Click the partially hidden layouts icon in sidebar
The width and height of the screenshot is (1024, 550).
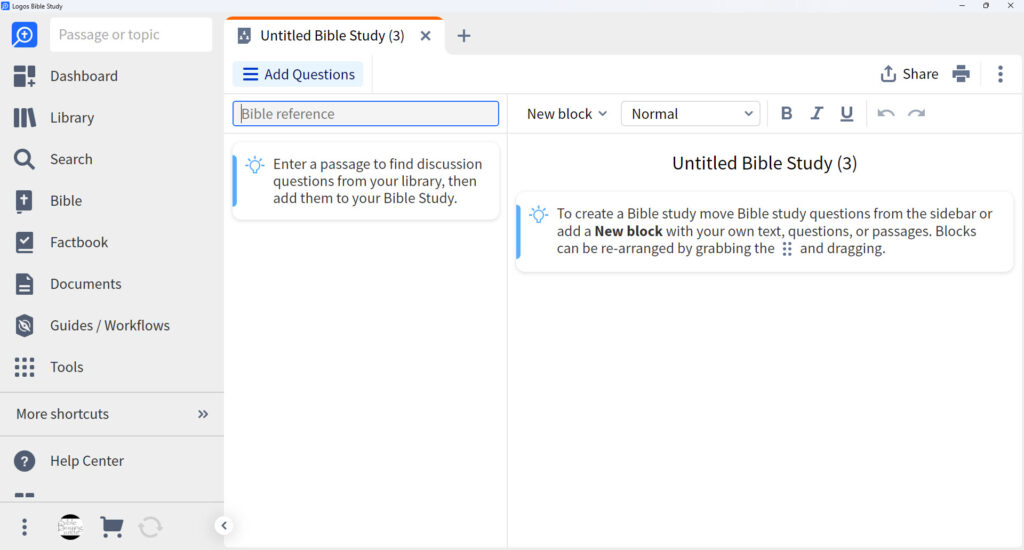click(x=24, y=496)
